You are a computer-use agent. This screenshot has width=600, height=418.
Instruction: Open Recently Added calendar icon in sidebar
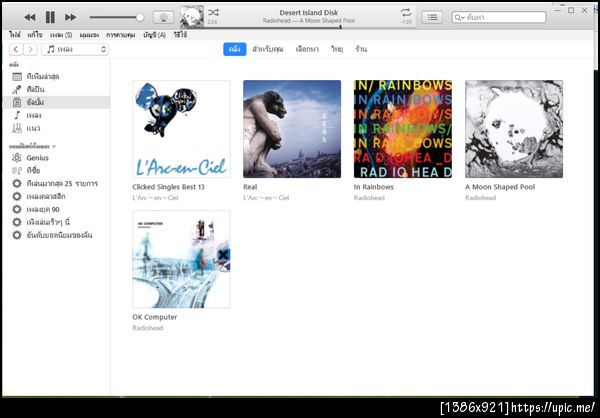pyautogui.click(x=17, y=77)
